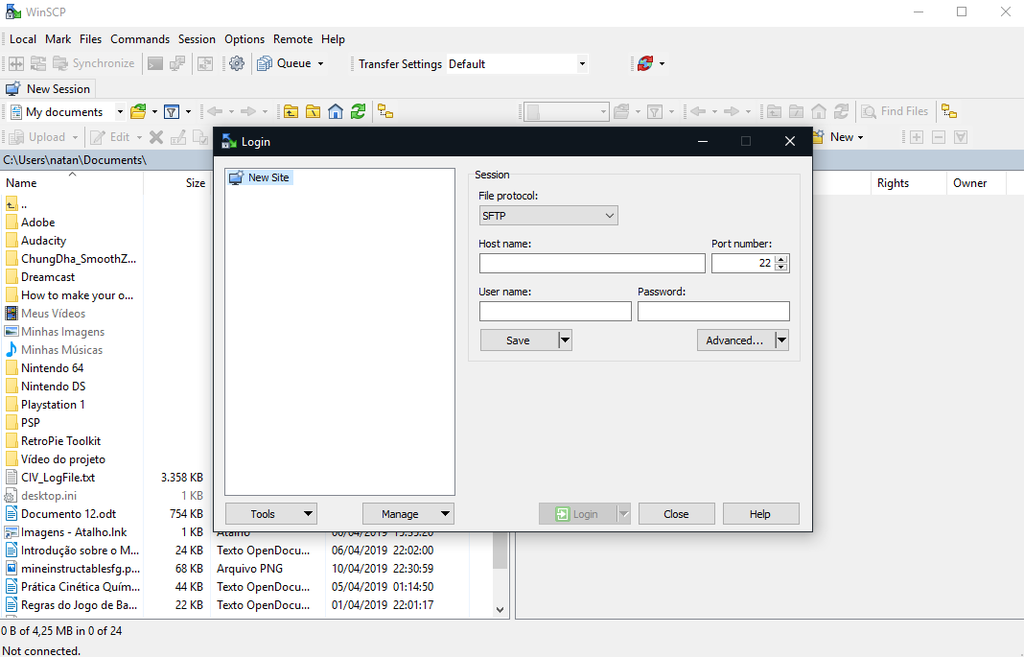Open the Options menu

[x=244, y=39]
